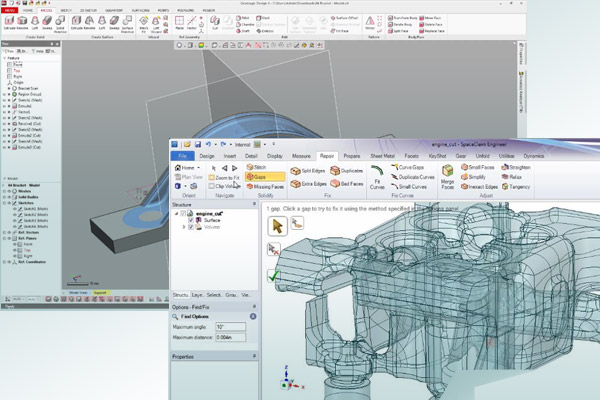Click Zoom to Fit in SpaceClaim Navigate group
600x400 pixels.
224,178
